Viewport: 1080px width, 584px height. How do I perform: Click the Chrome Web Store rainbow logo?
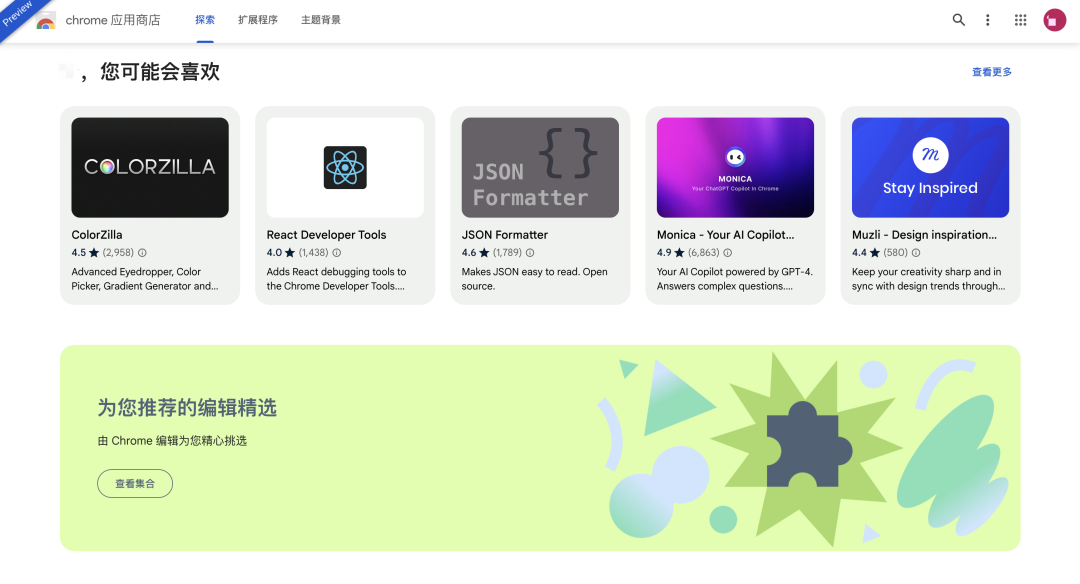pyautogui.click(x=45, y=21)
